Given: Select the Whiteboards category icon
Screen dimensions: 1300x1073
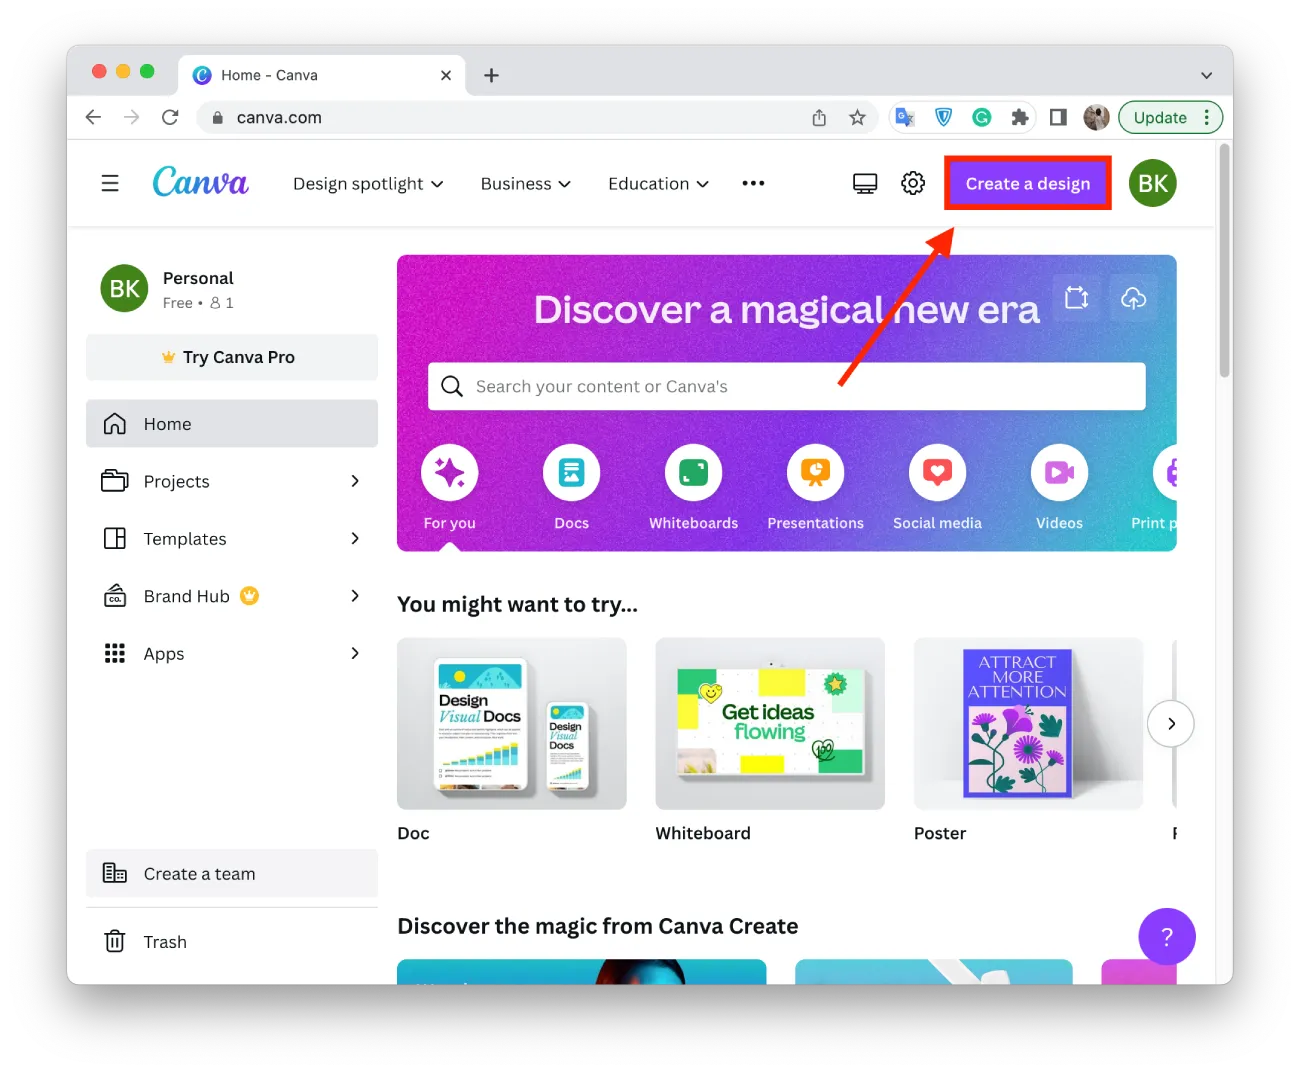Looking at the screenshot, I should click(694, 472).
